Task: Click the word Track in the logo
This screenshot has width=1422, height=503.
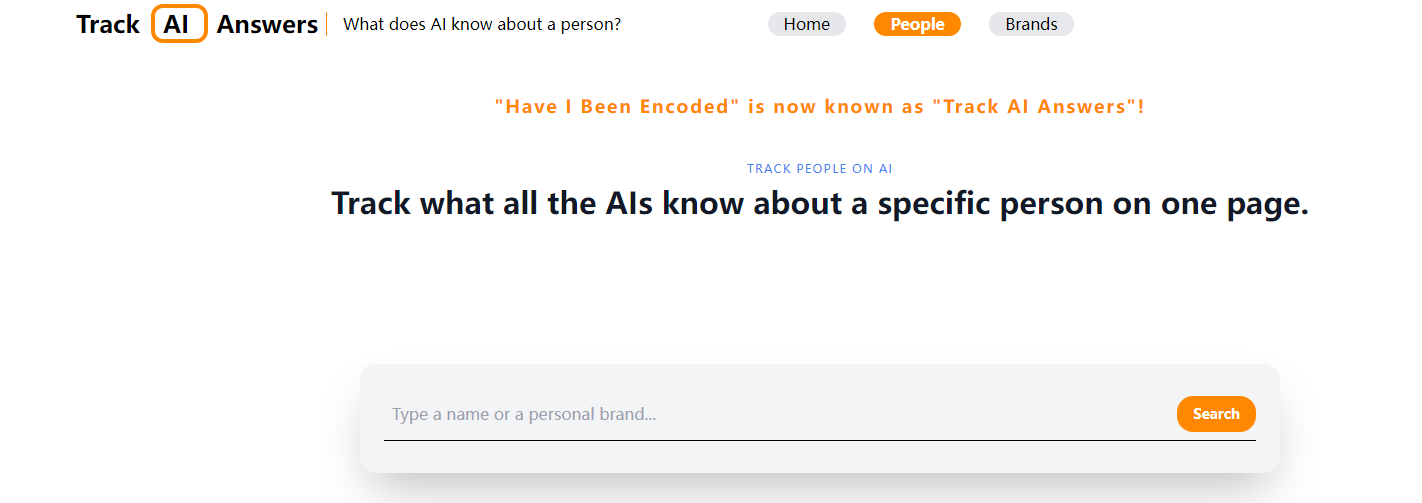Action: (108, 24)
